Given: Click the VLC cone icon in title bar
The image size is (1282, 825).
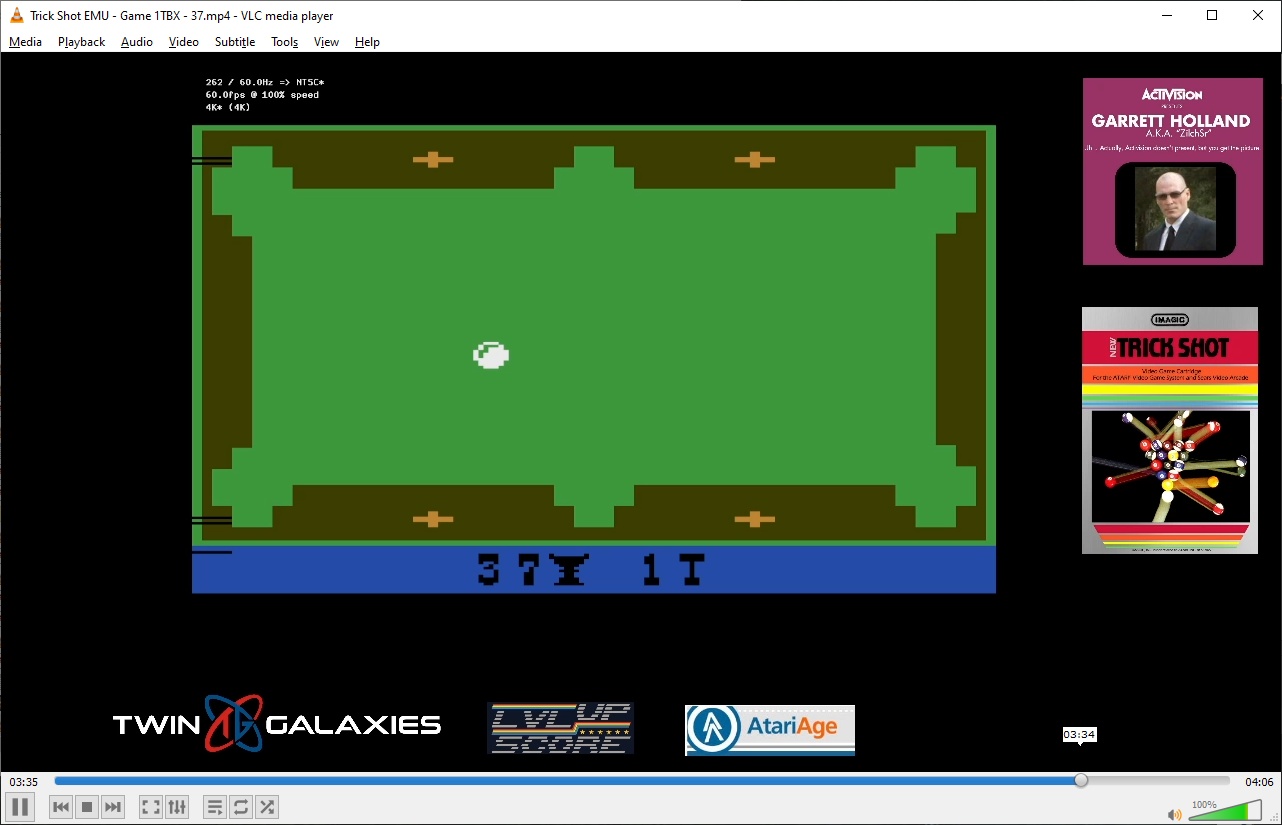Looking at the screenshot, I should [16, 15].
